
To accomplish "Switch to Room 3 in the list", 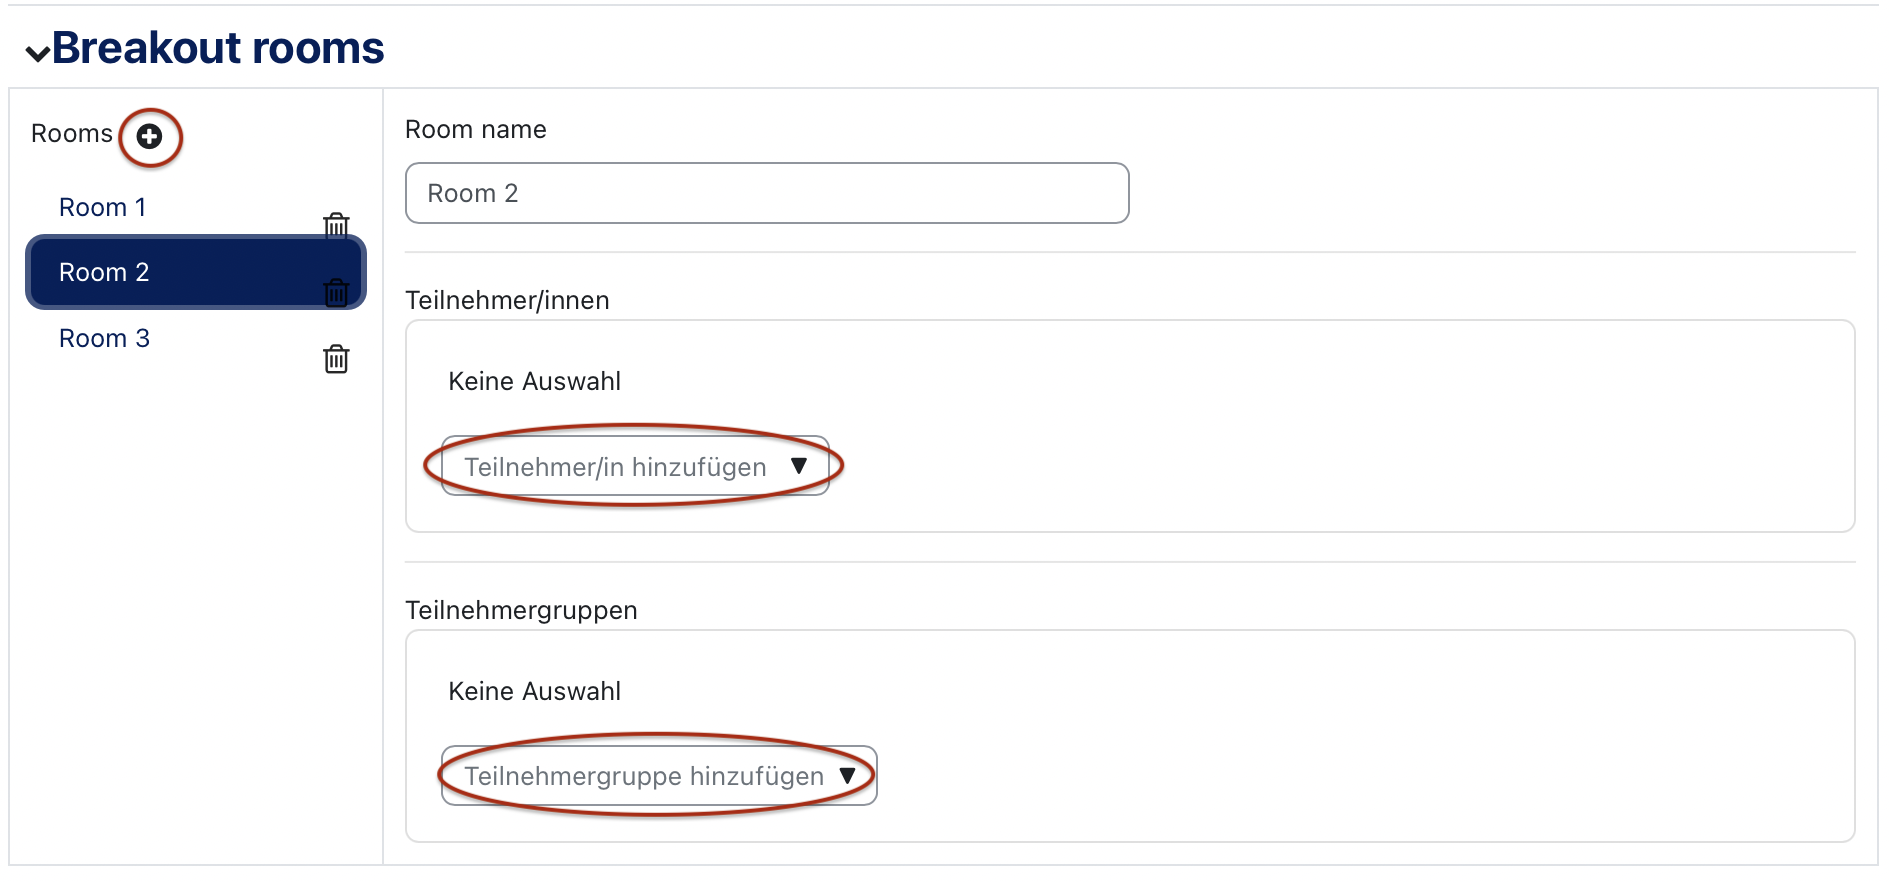I will [104, 338].
